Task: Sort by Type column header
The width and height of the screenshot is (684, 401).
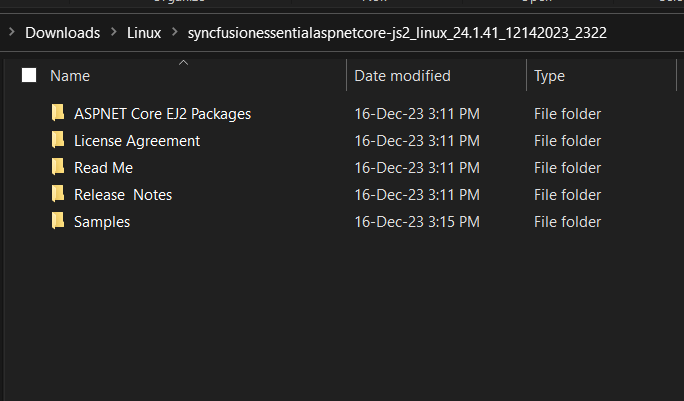Action: tap(549, 75)
